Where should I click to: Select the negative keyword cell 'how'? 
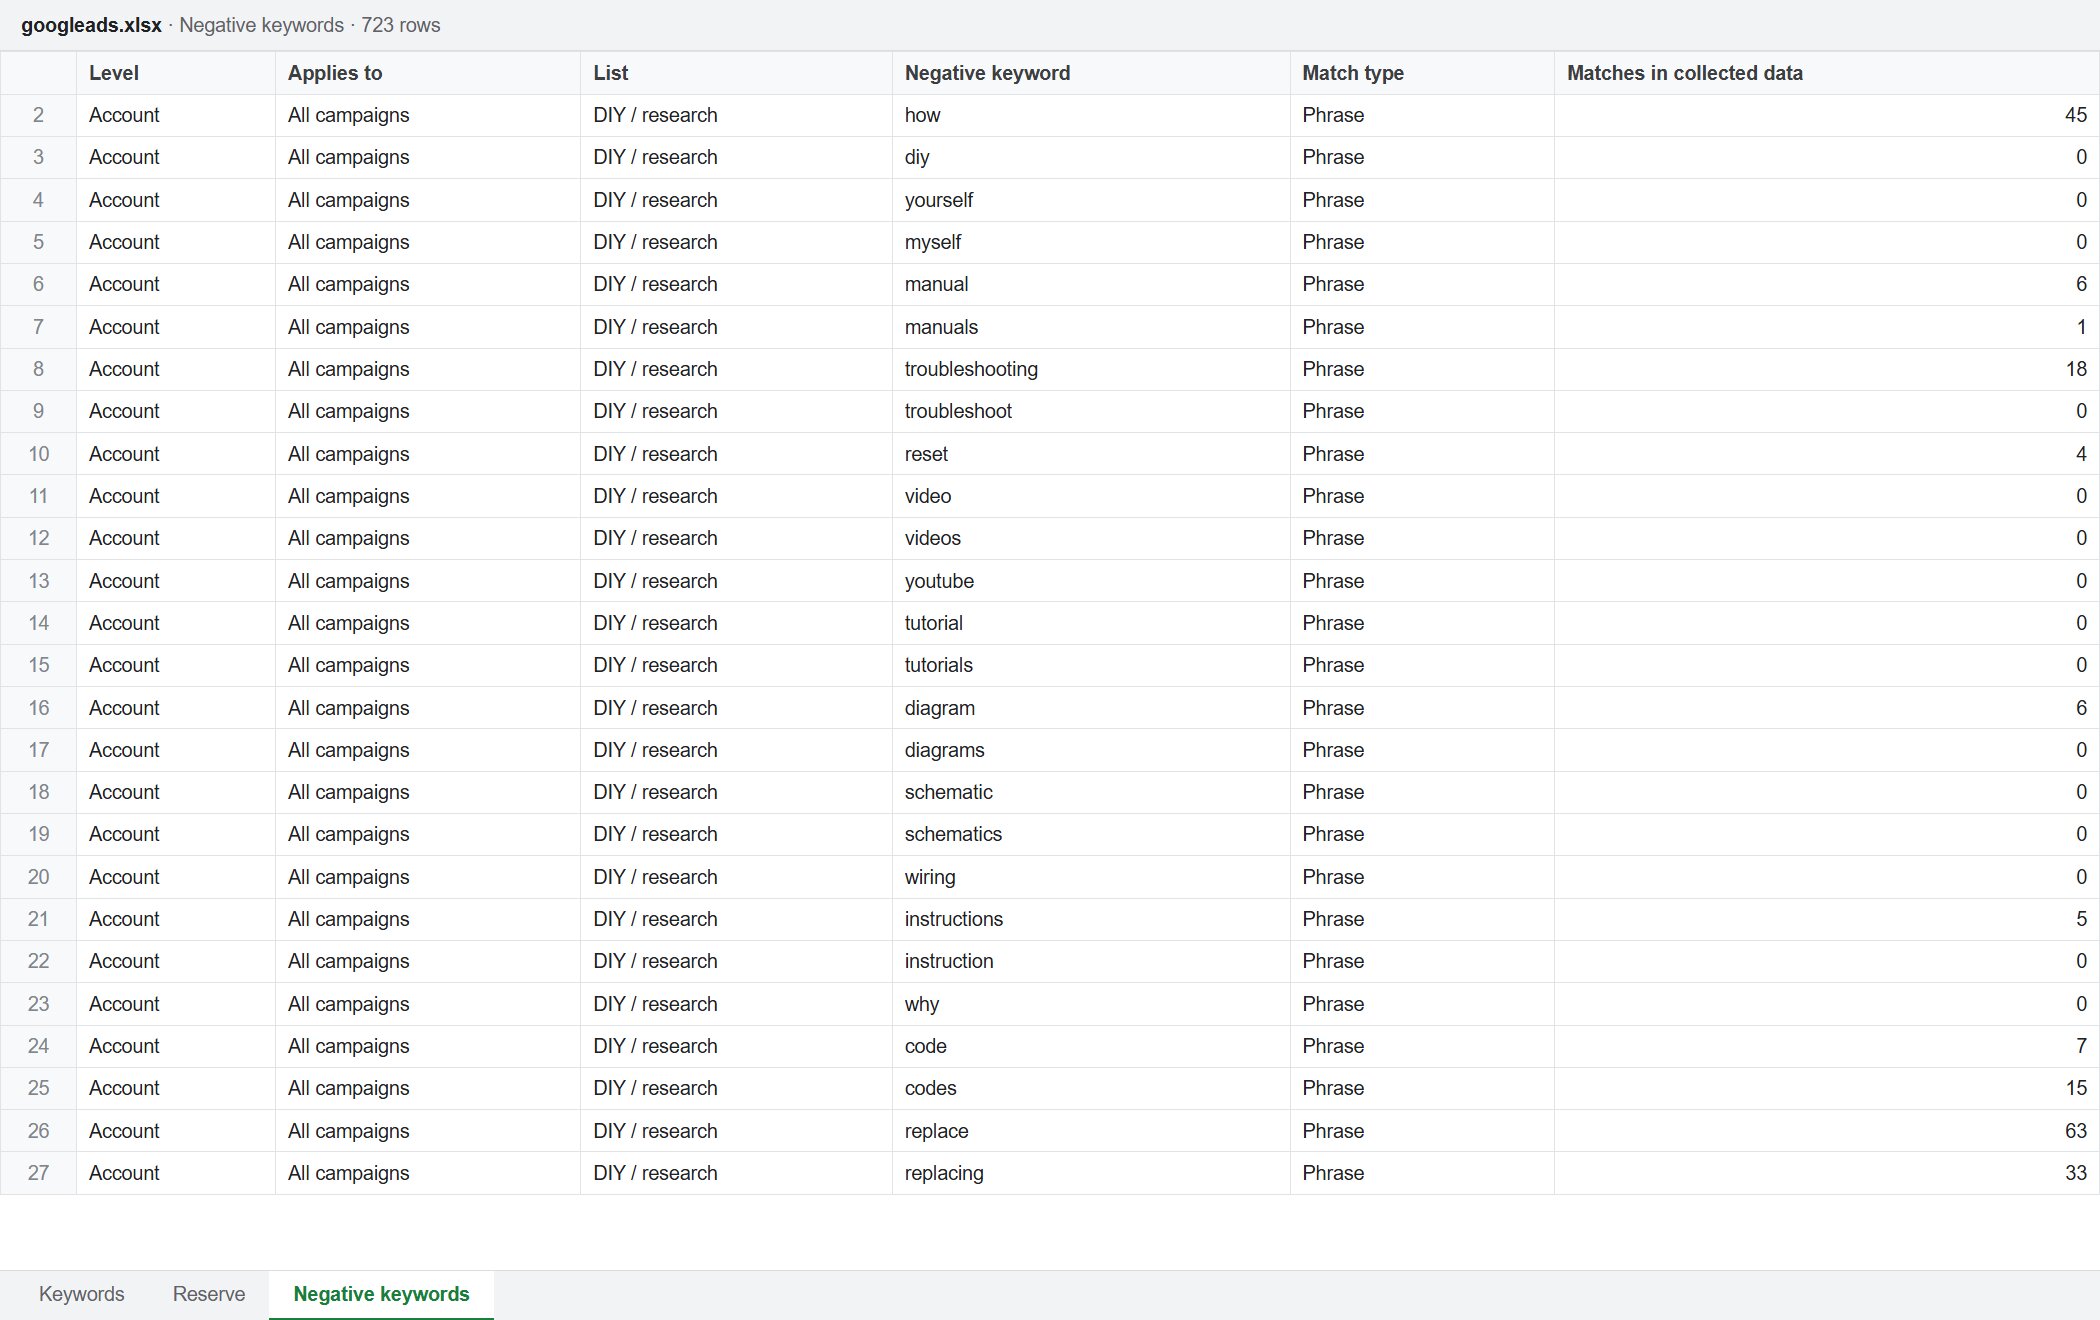tap(1091, 115)
